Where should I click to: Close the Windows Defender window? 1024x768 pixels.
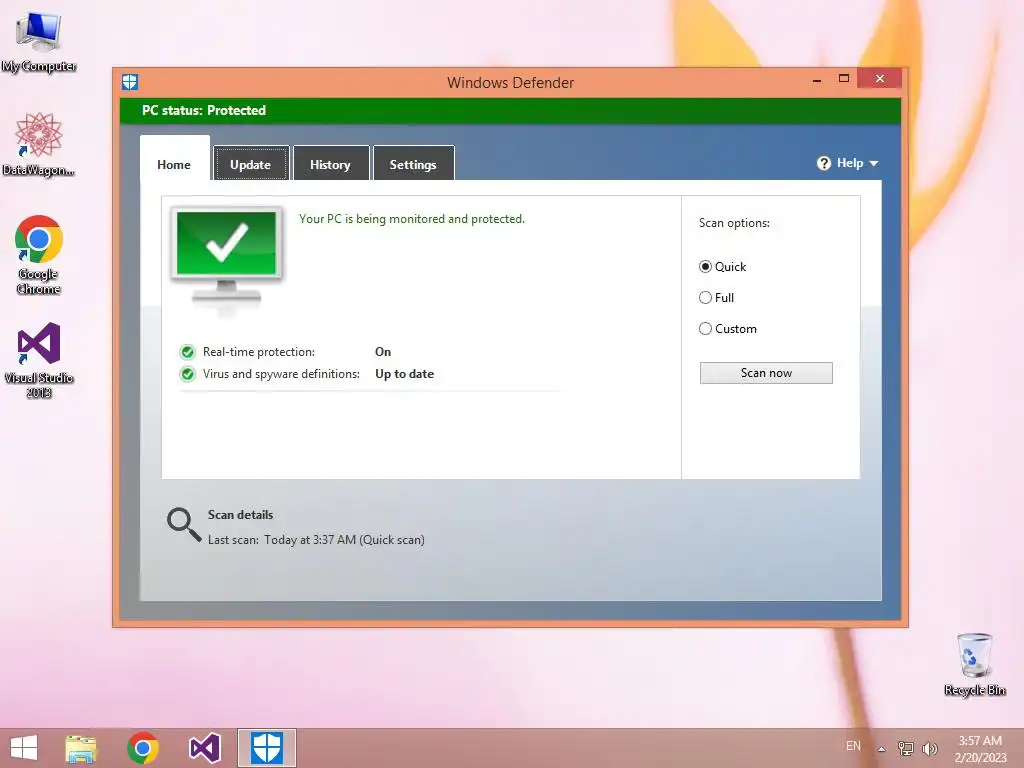[x=880, y=79]
